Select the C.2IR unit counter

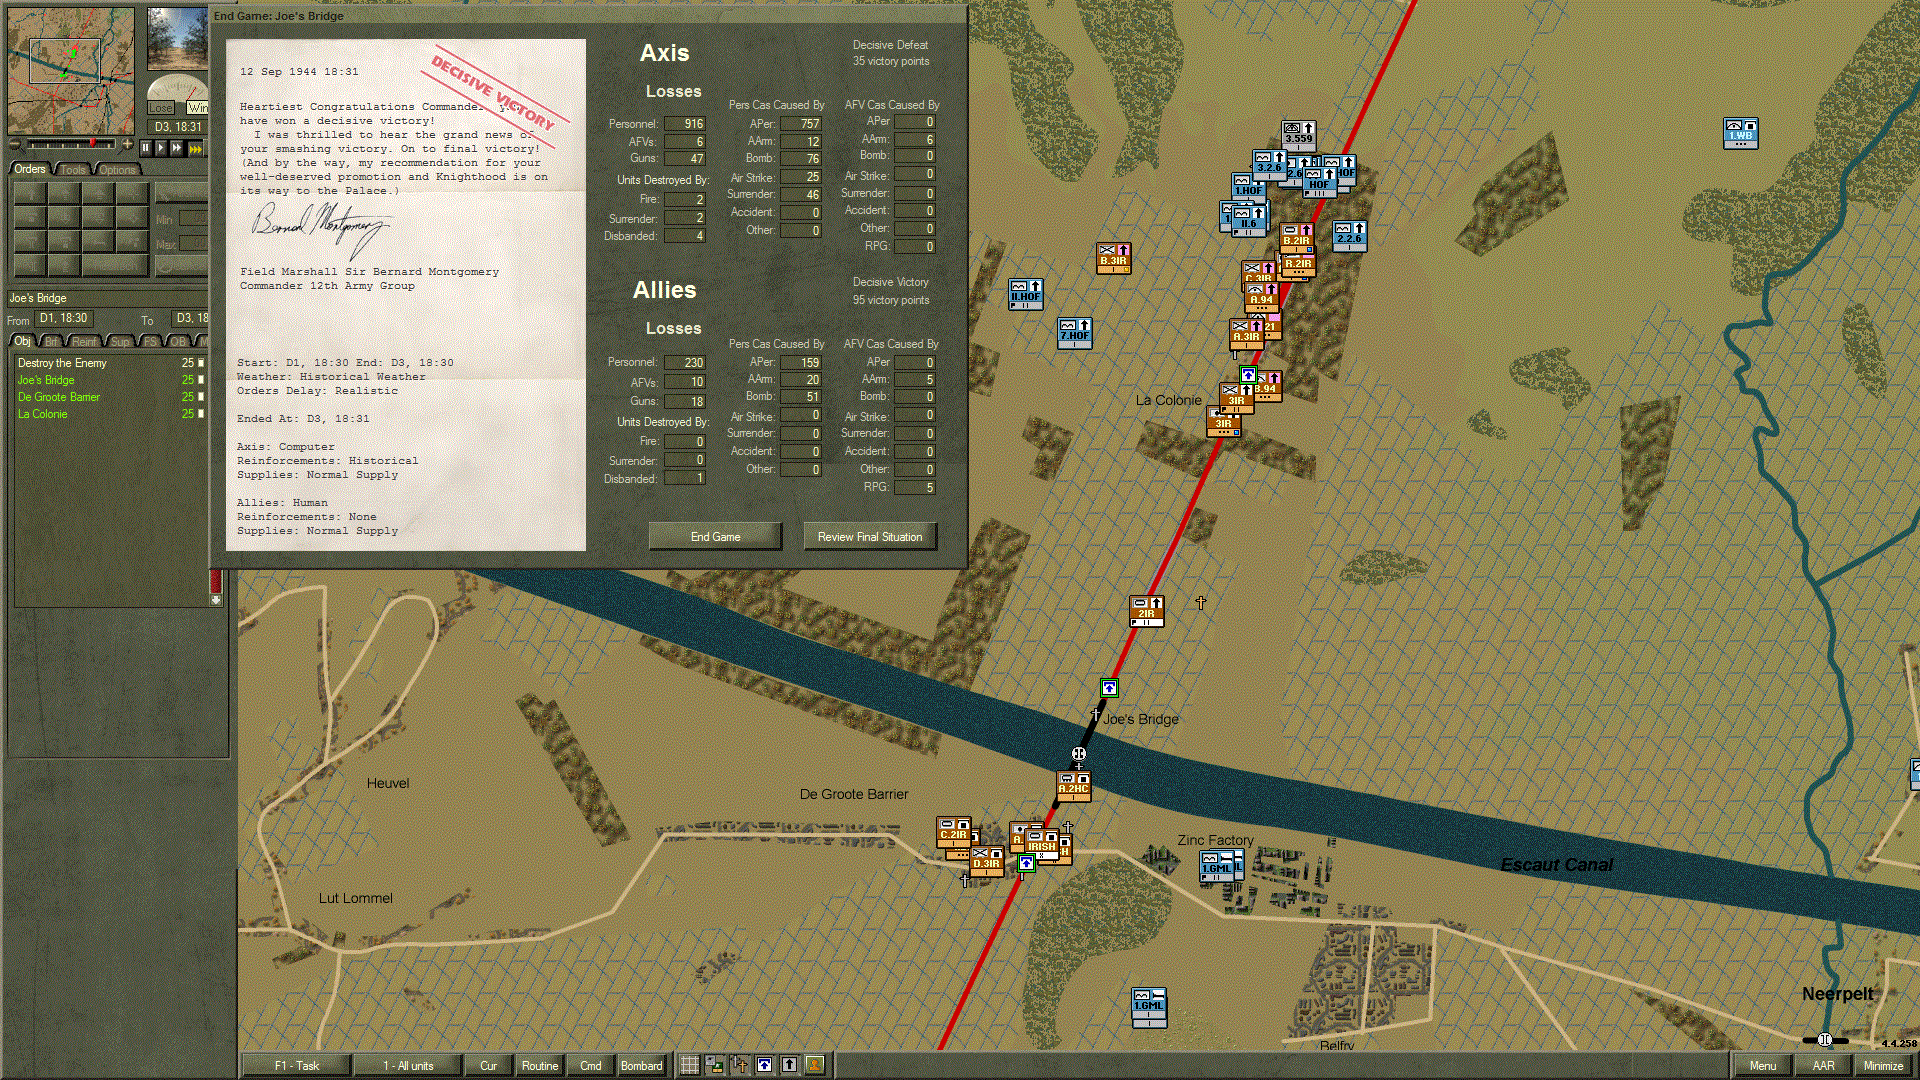click(x=953, y=832)
